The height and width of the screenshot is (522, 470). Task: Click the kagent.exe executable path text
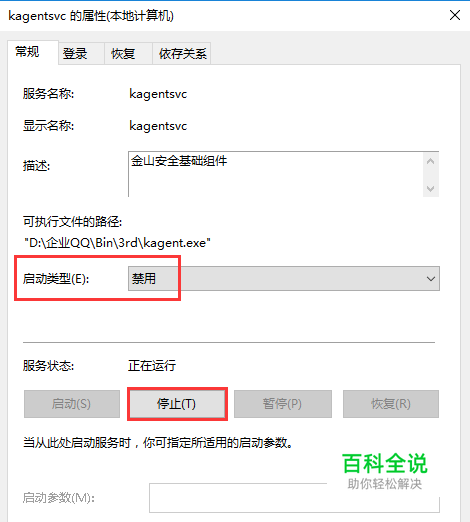point(117,243)
